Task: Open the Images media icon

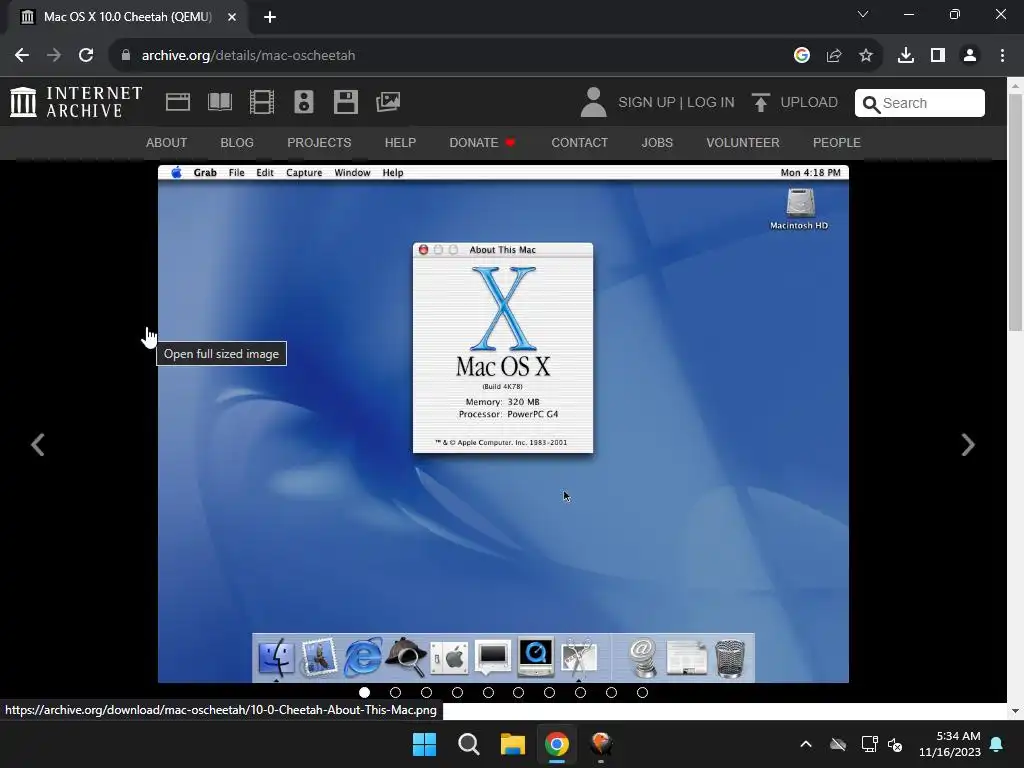Action: pyautogui.click(x=388, y=102)
